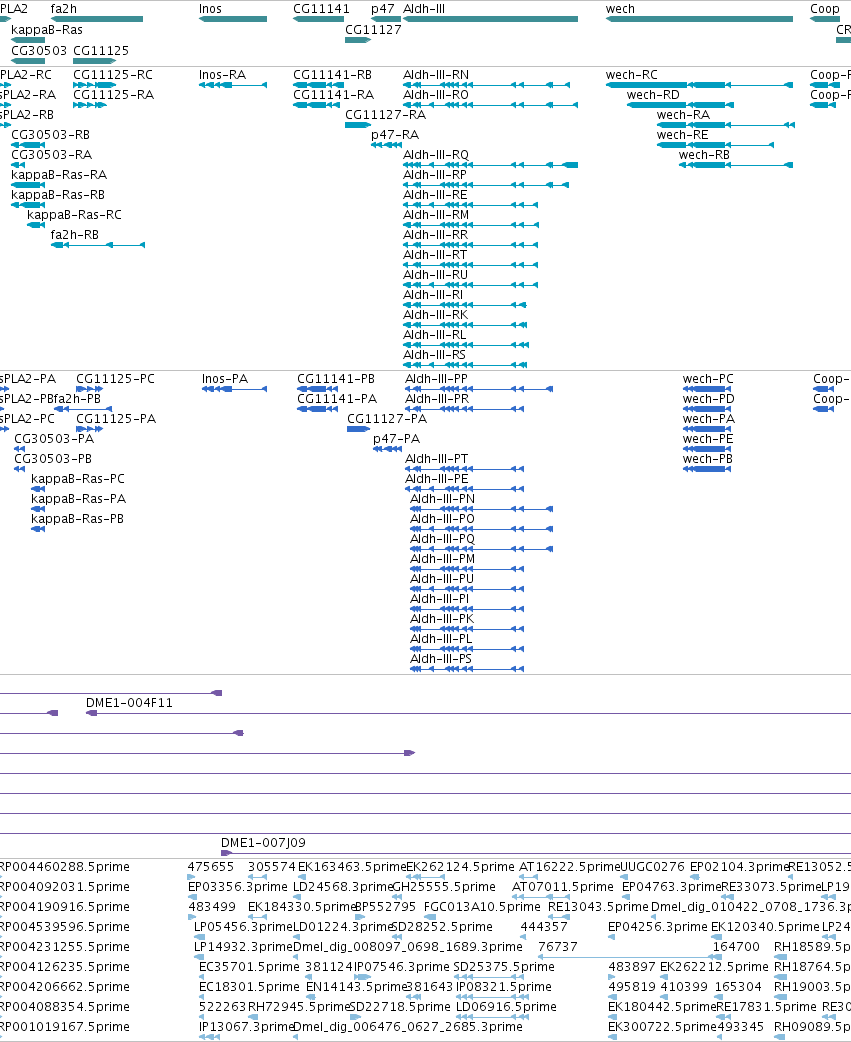
Task: Click the FGC013A10.5prime label
Action: [482, 906]
